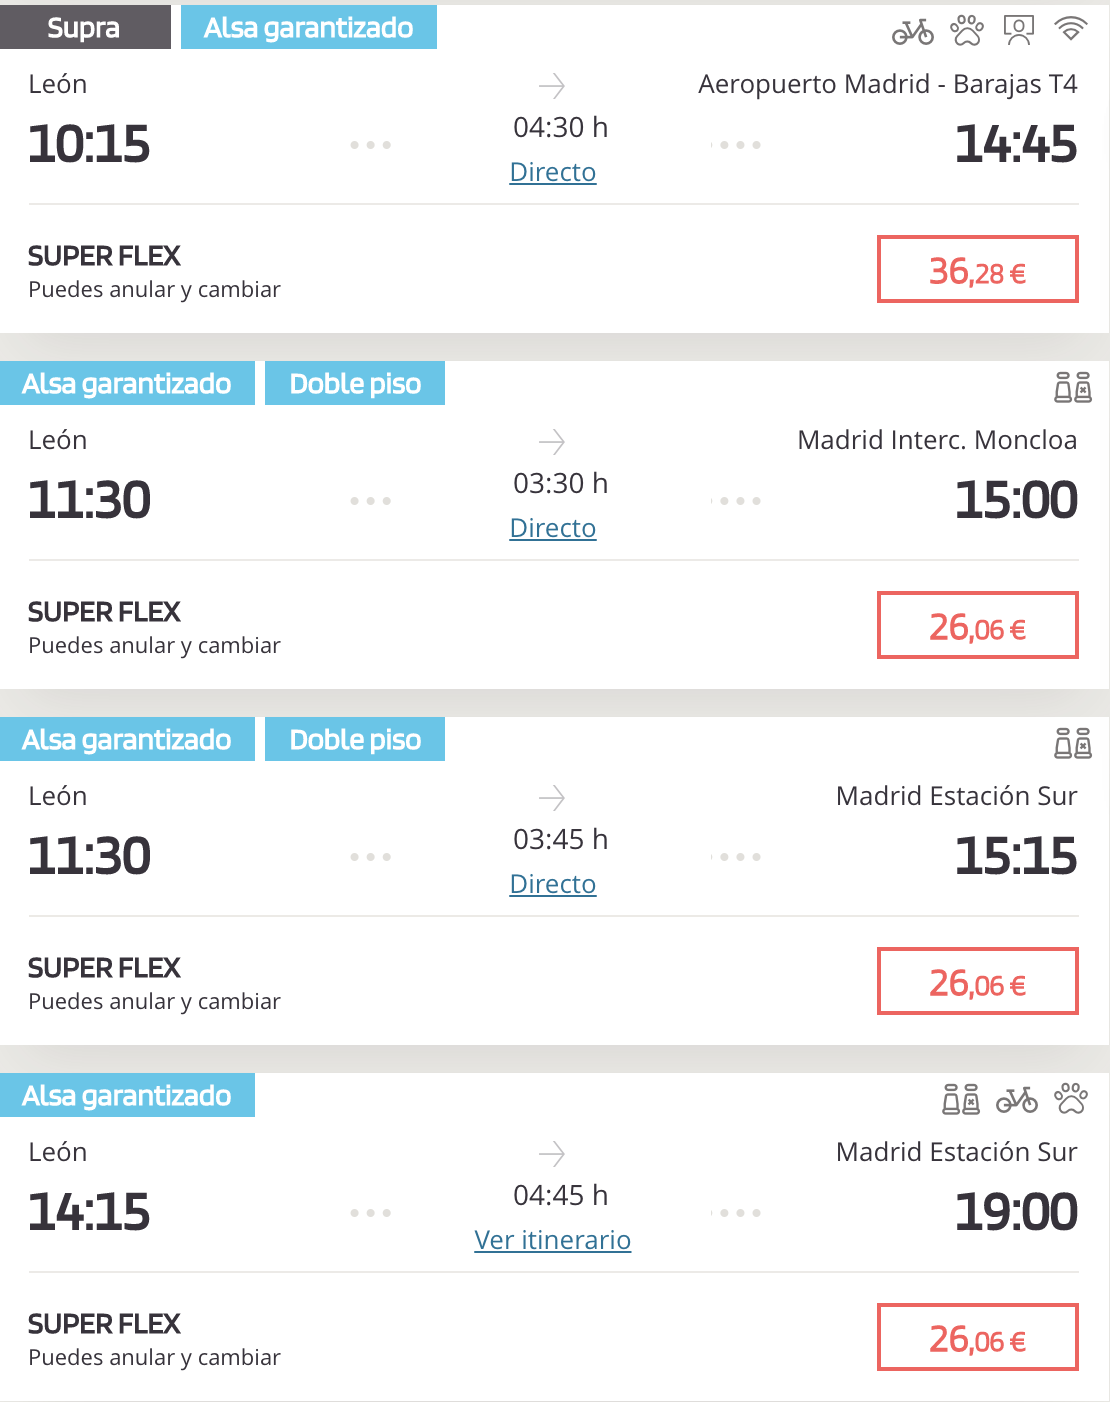Viewport: 1110px width, 1402px height.
Task: Click the Alsa garantizado tag on the 14:15 trip
Action: coord(127,1096)
